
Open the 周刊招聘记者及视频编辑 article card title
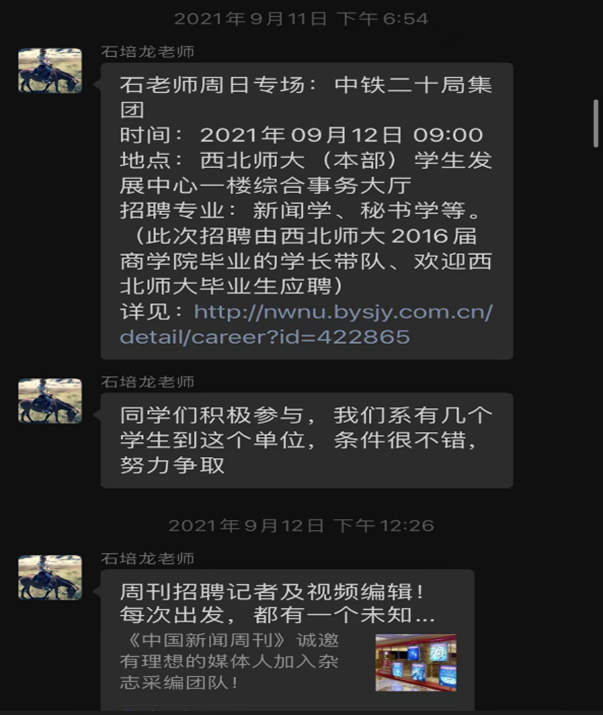coord(272,592)
